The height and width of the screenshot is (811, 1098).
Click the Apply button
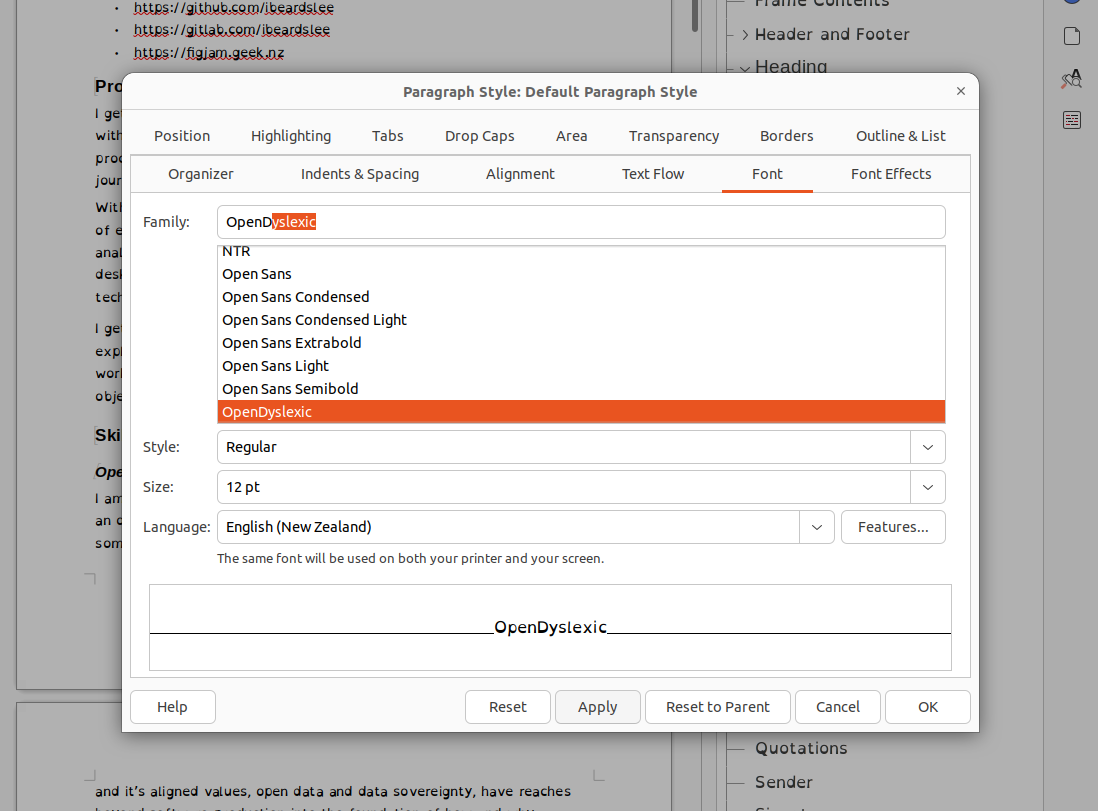click(x=597, y=707)
